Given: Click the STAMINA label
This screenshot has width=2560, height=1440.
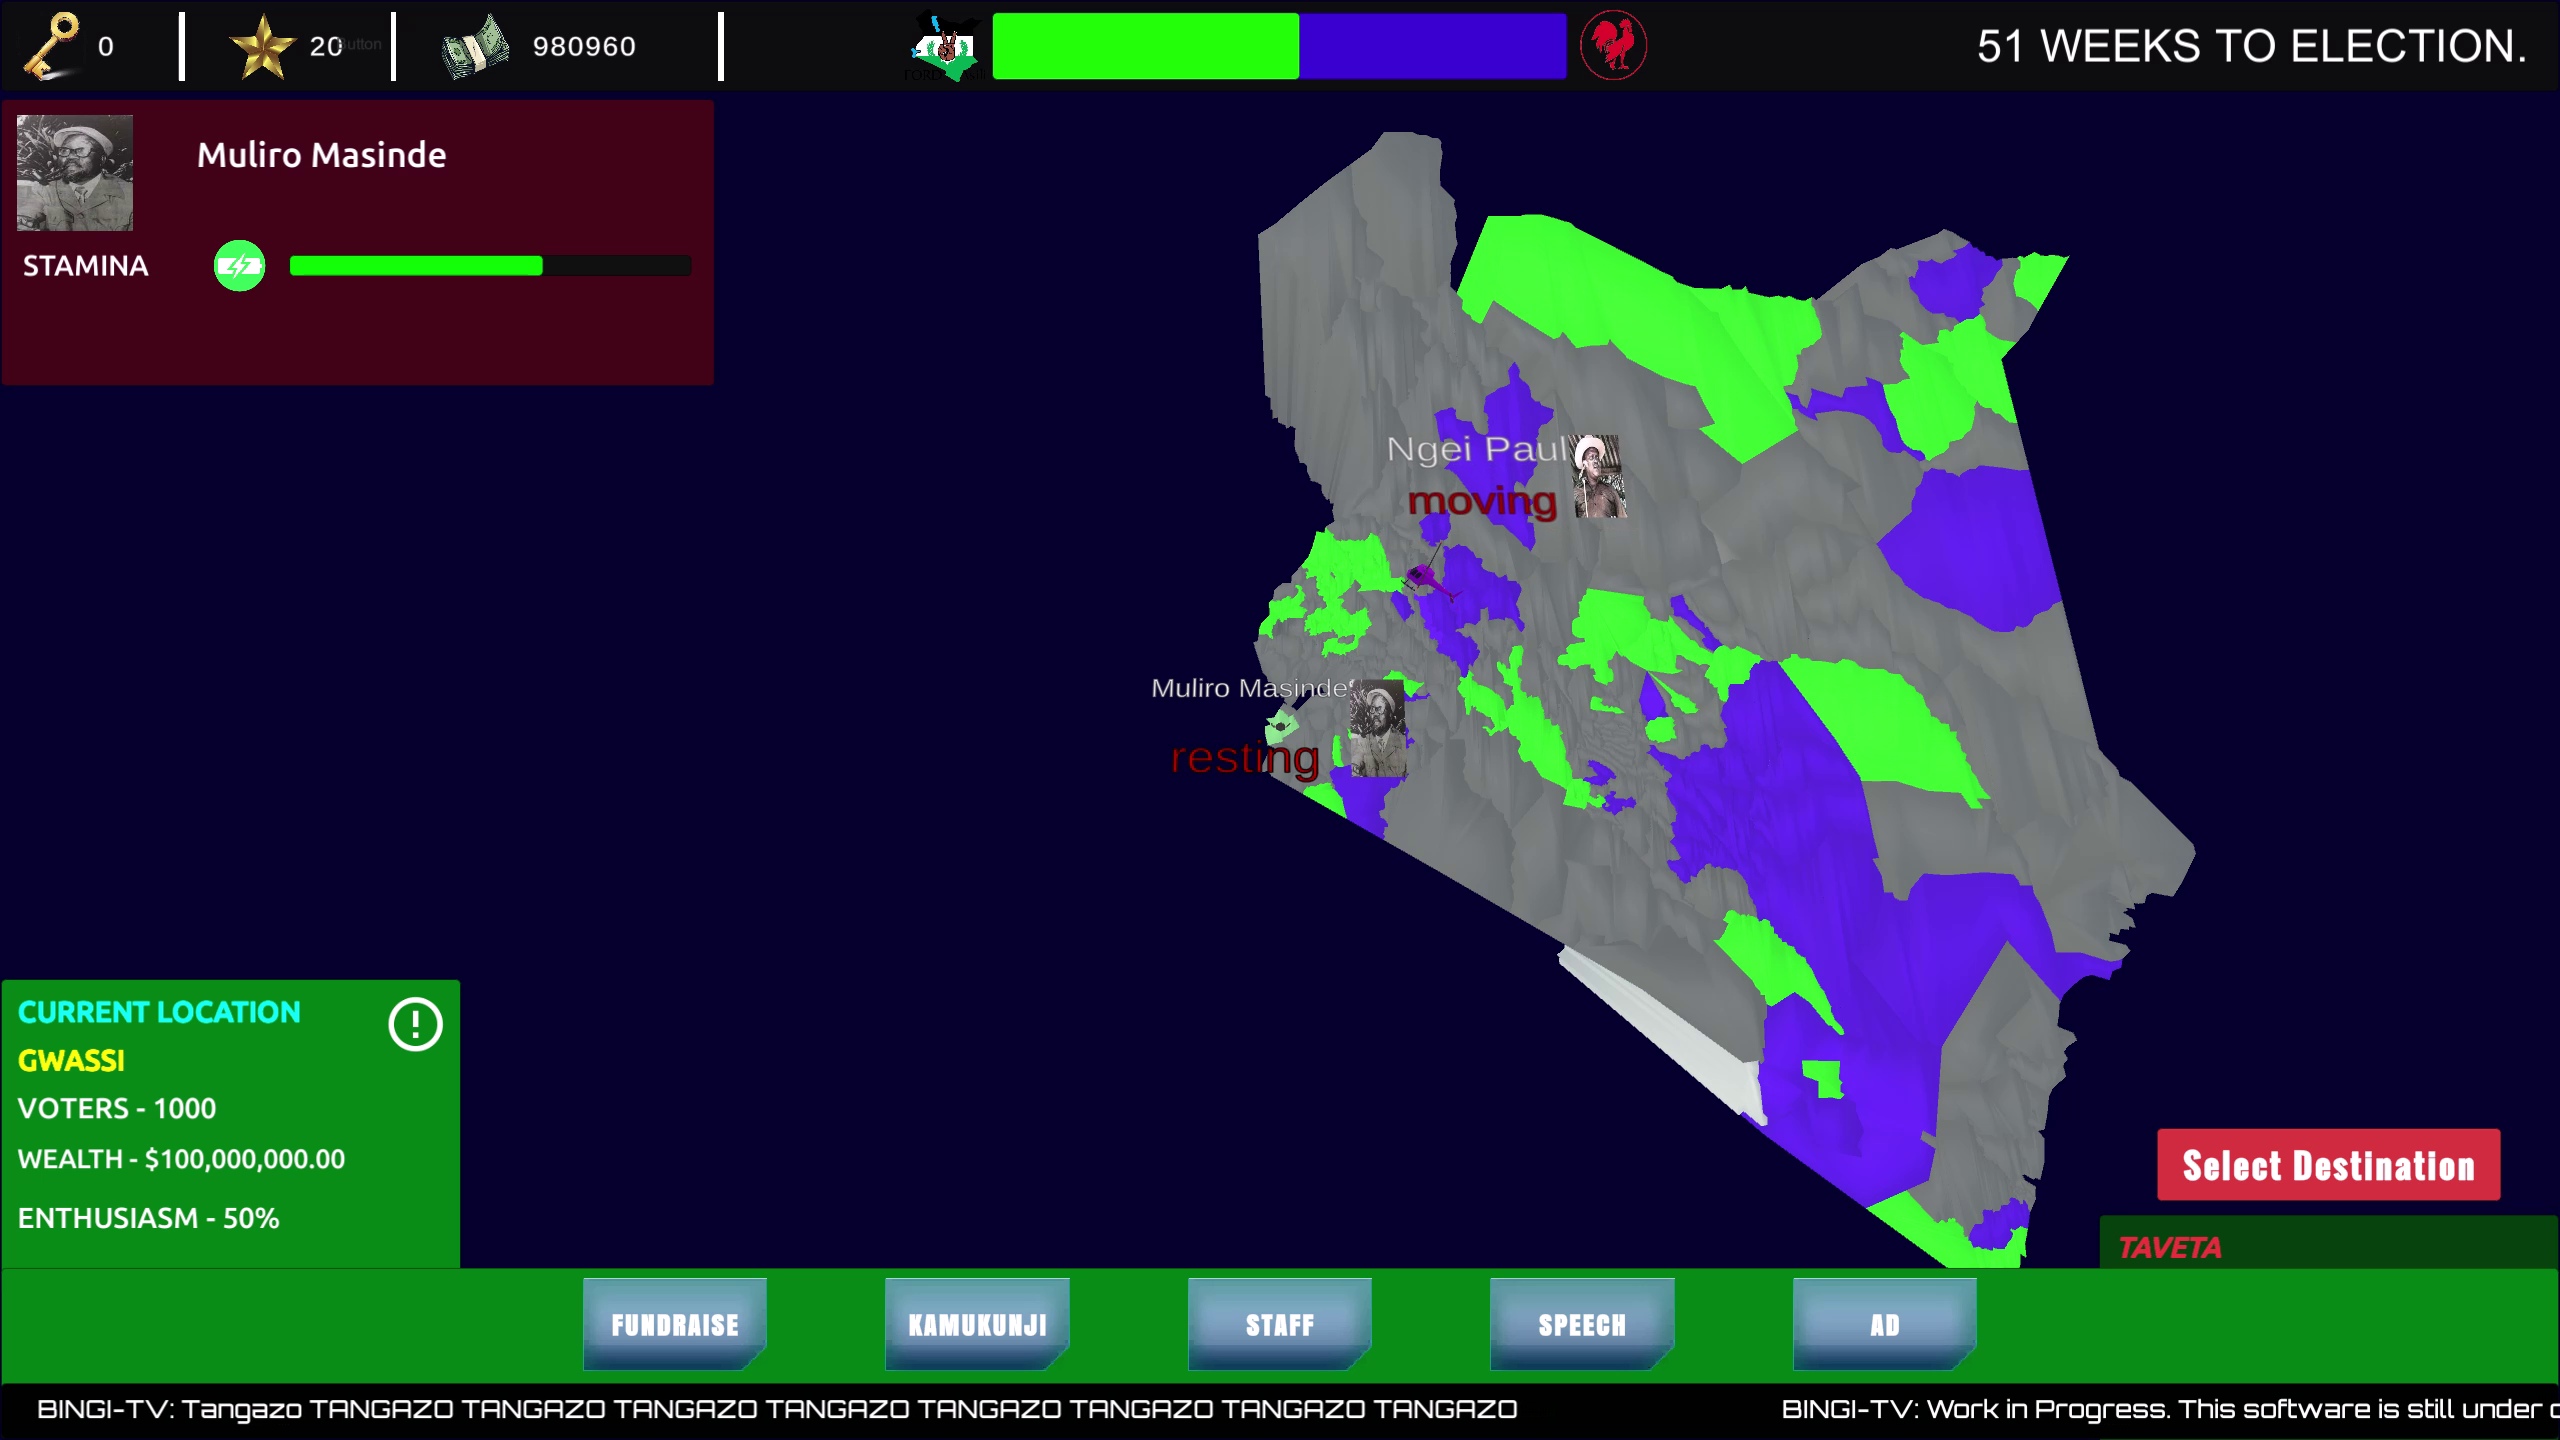Looking at the screenshot, I should (85, 266).
